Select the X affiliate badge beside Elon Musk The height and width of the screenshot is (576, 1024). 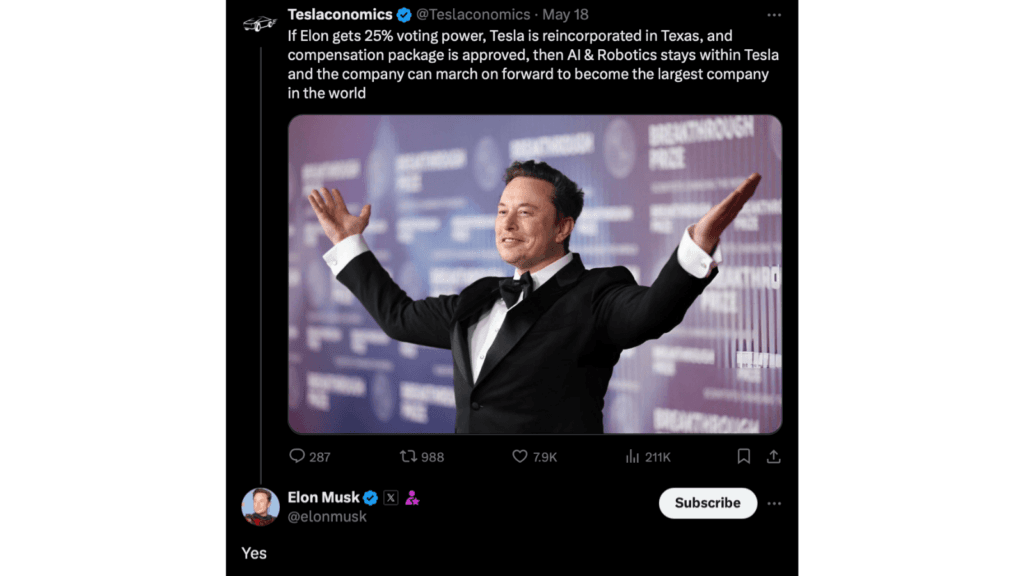click(391, 497)
